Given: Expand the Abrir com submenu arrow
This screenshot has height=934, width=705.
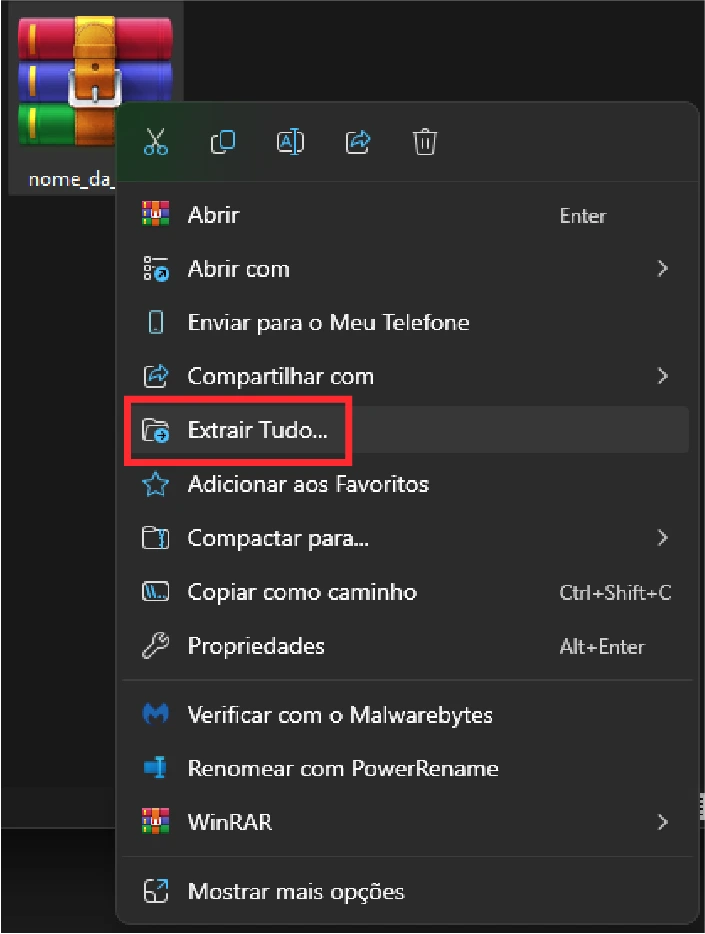Looking at the screenshot, I should point(662,268).
